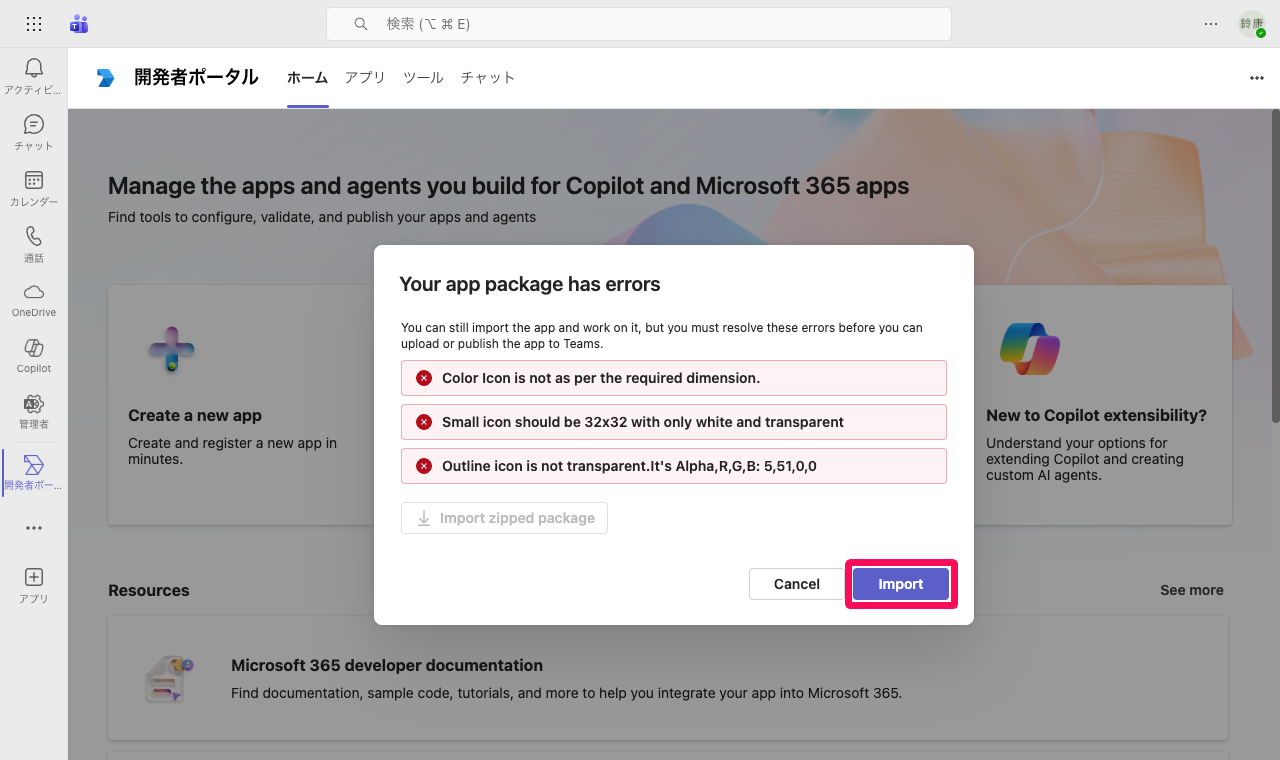Click the Developer Portal logo icon

tap(106, 78)
